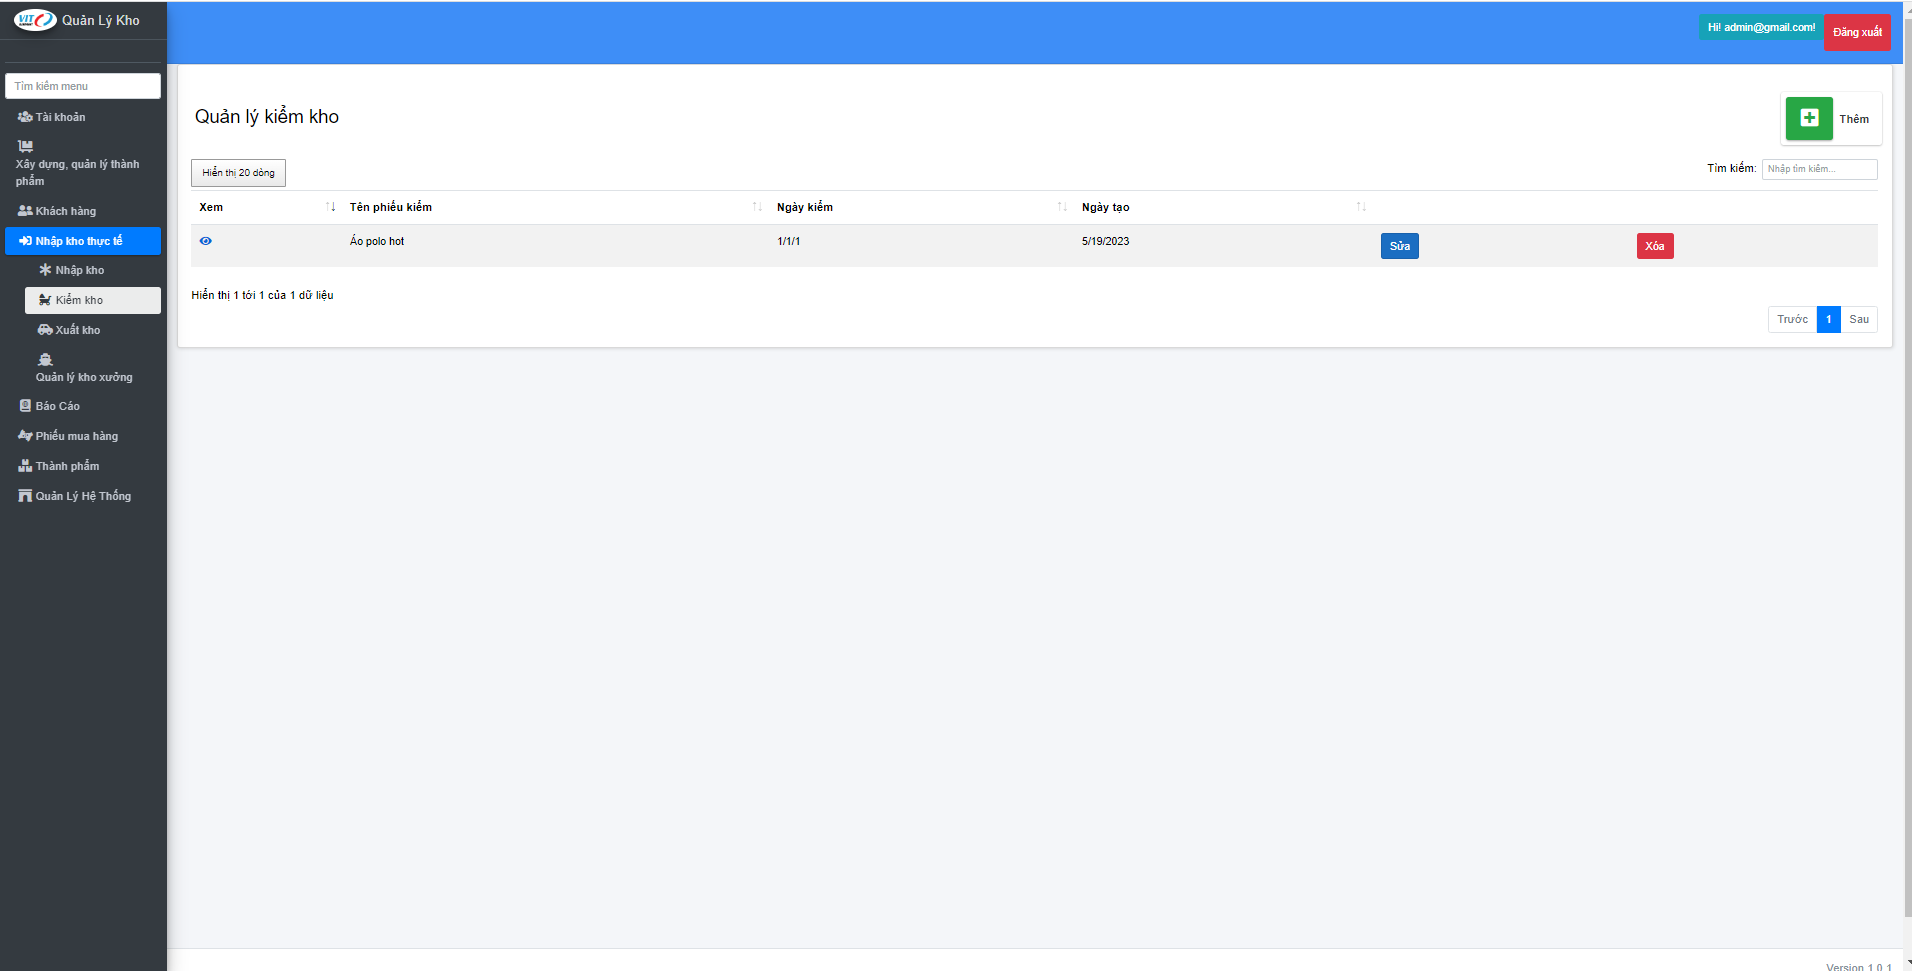Click the icon above Quản lý kho xưởng
Screen dimensions: 1912x971
tap(45, 359)
